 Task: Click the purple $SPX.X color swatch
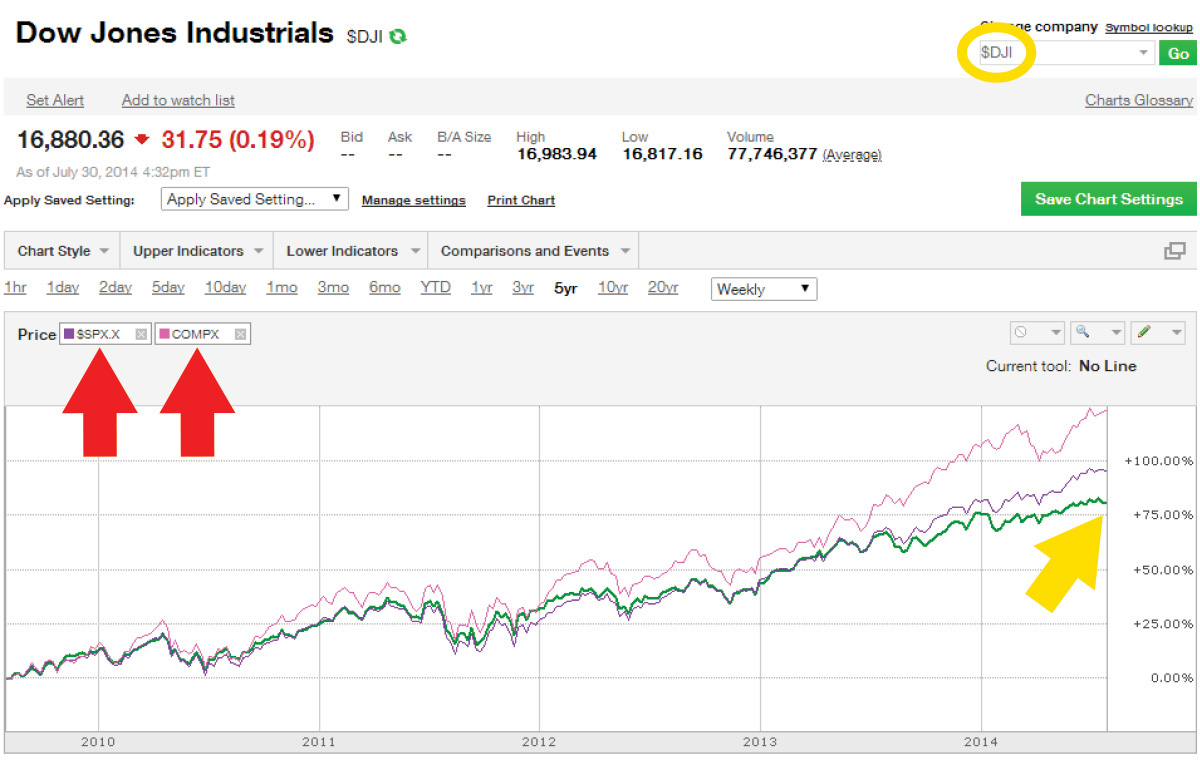point(69,334)
